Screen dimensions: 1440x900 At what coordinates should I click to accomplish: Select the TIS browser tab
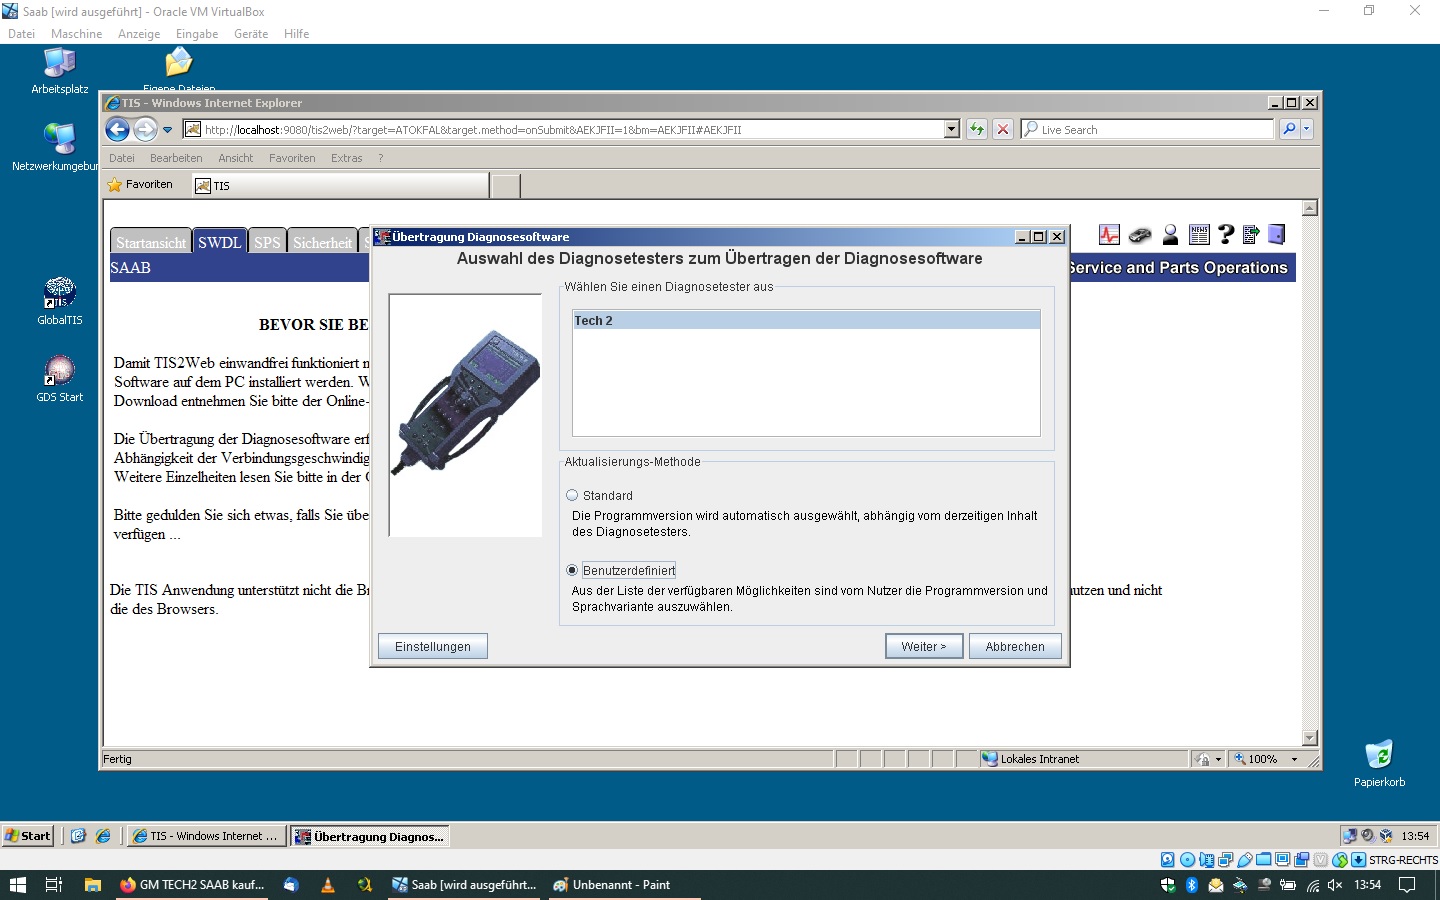[340, 186]
